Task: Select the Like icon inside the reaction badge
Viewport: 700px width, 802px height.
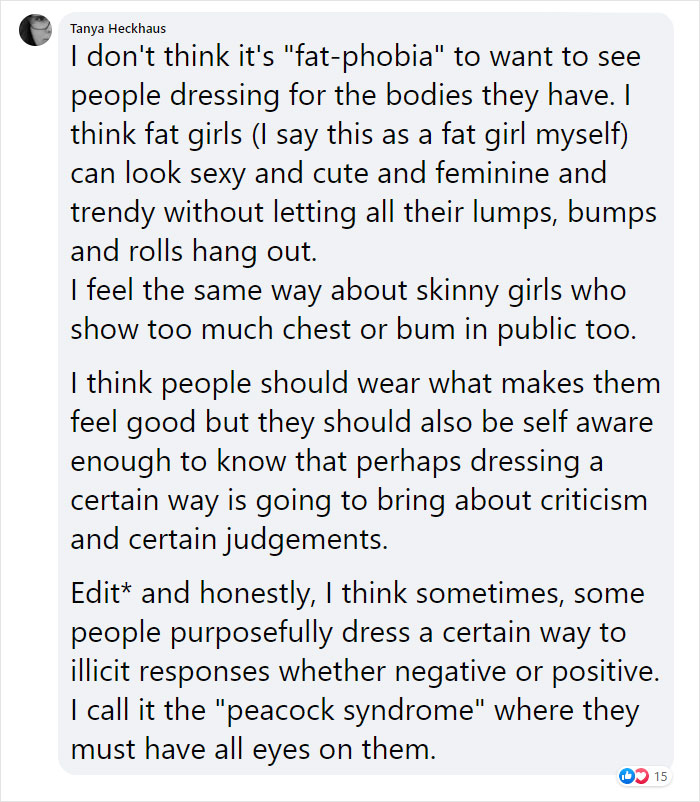Action: tap(626, 776)
